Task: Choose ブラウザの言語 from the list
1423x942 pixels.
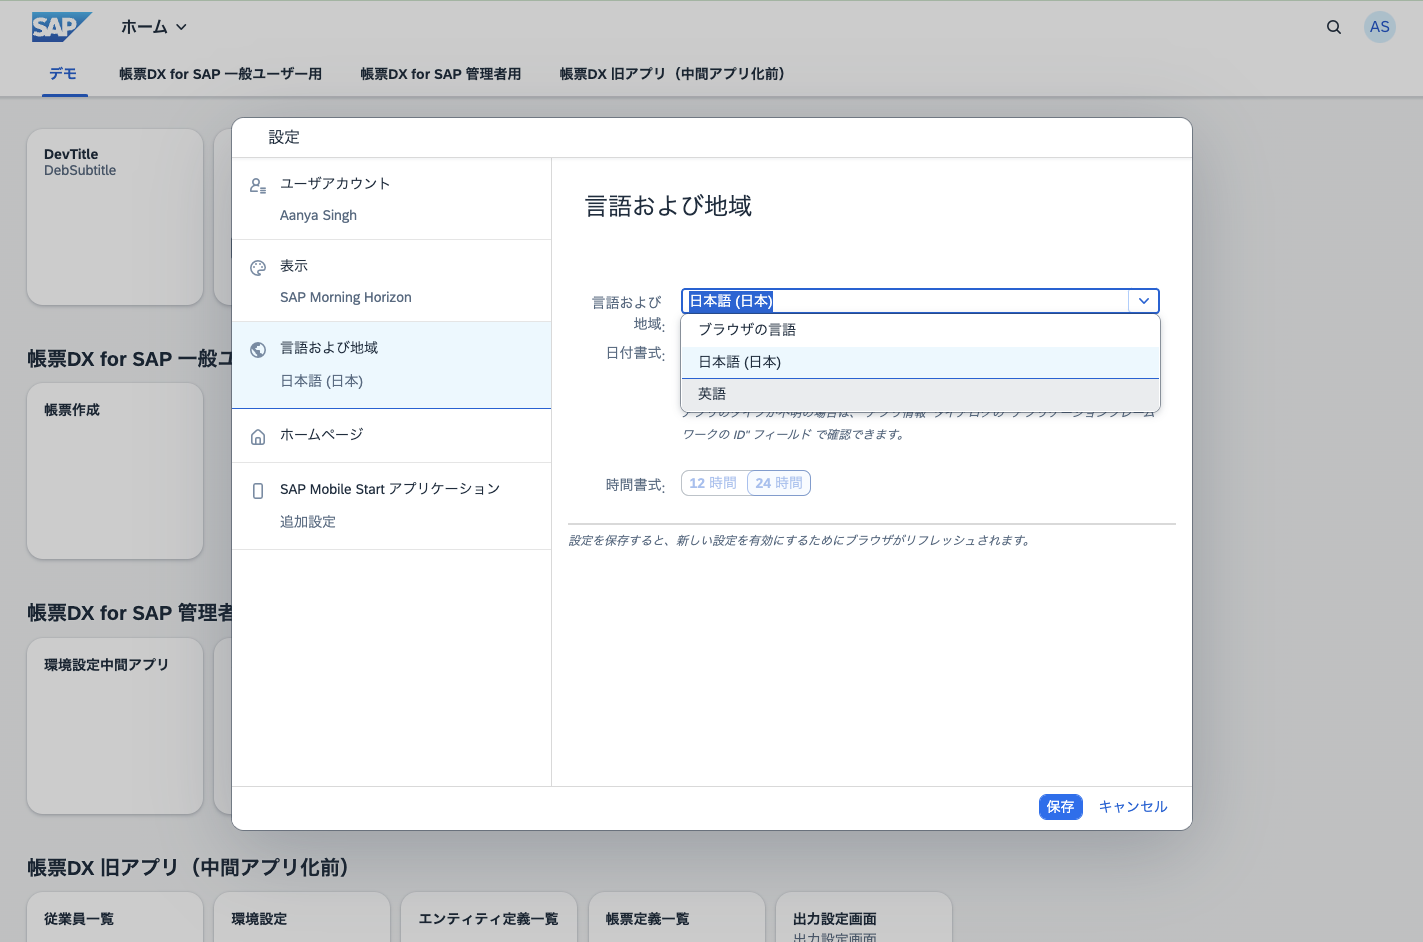Action: 920,330
